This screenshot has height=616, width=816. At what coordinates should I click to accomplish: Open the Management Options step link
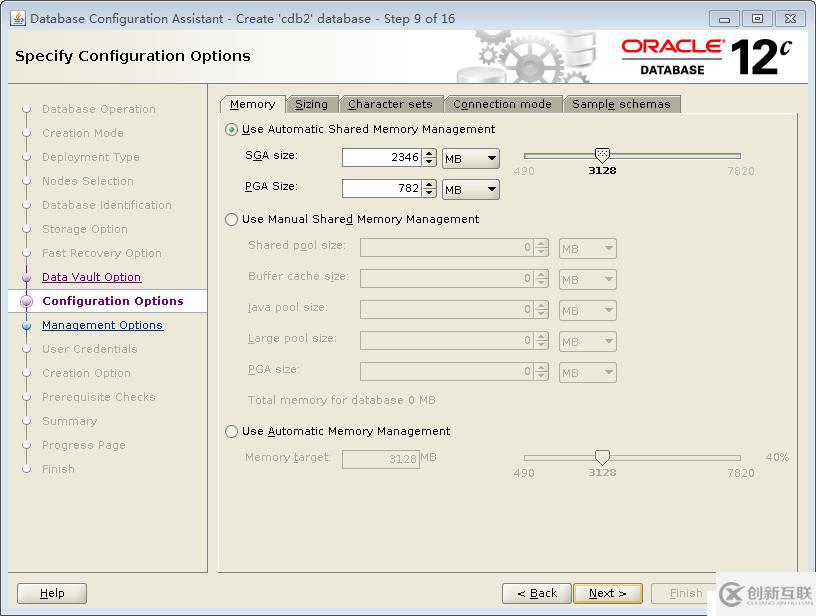point(103,325)
